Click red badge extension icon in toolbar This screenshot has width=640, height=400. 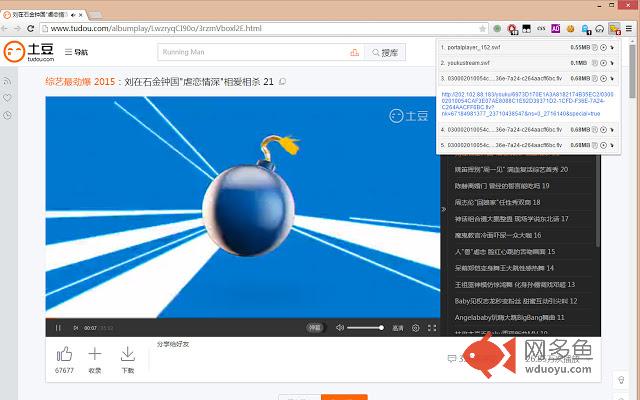[512, 29]
